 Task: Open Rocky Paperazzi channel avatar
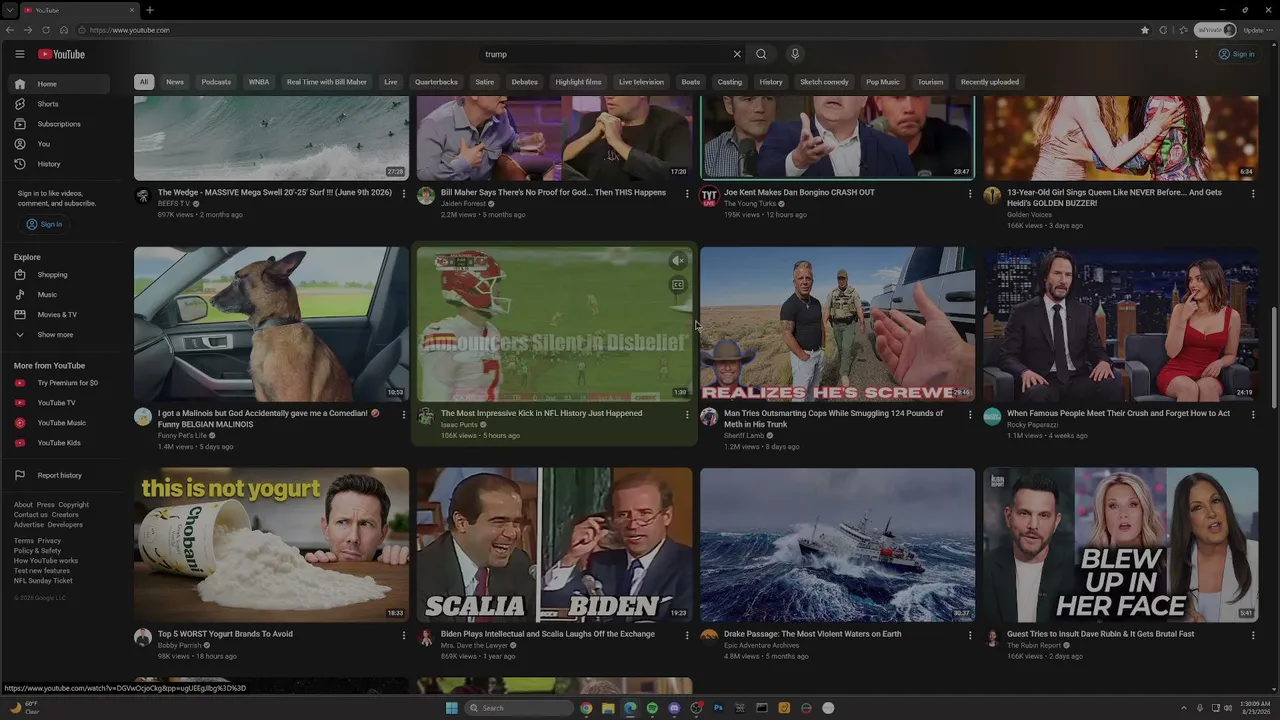(x=992, y=417)
